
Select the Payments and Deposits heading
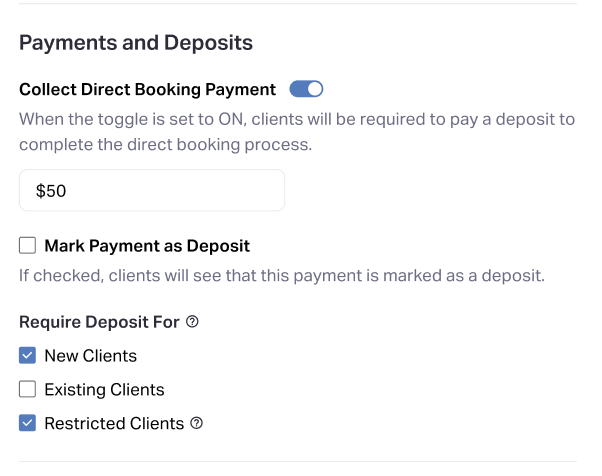[x=136, y=43]
